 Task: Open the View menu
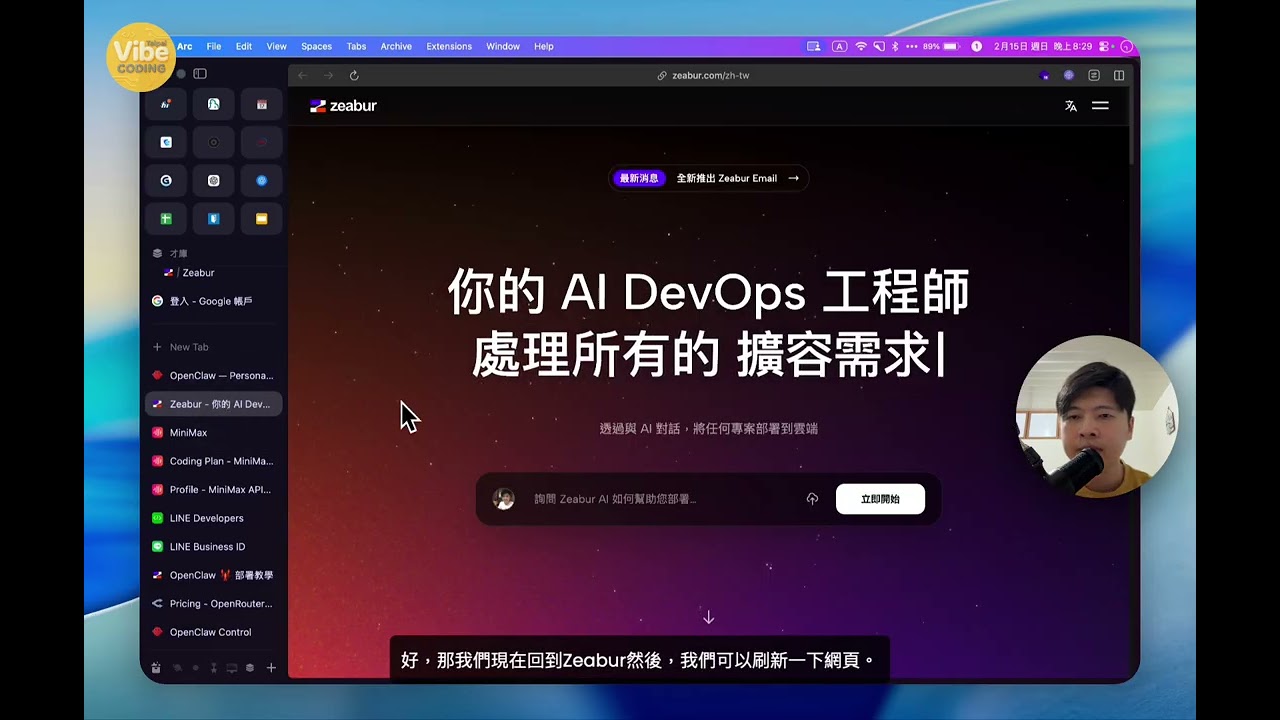click(x=276, y=46)
